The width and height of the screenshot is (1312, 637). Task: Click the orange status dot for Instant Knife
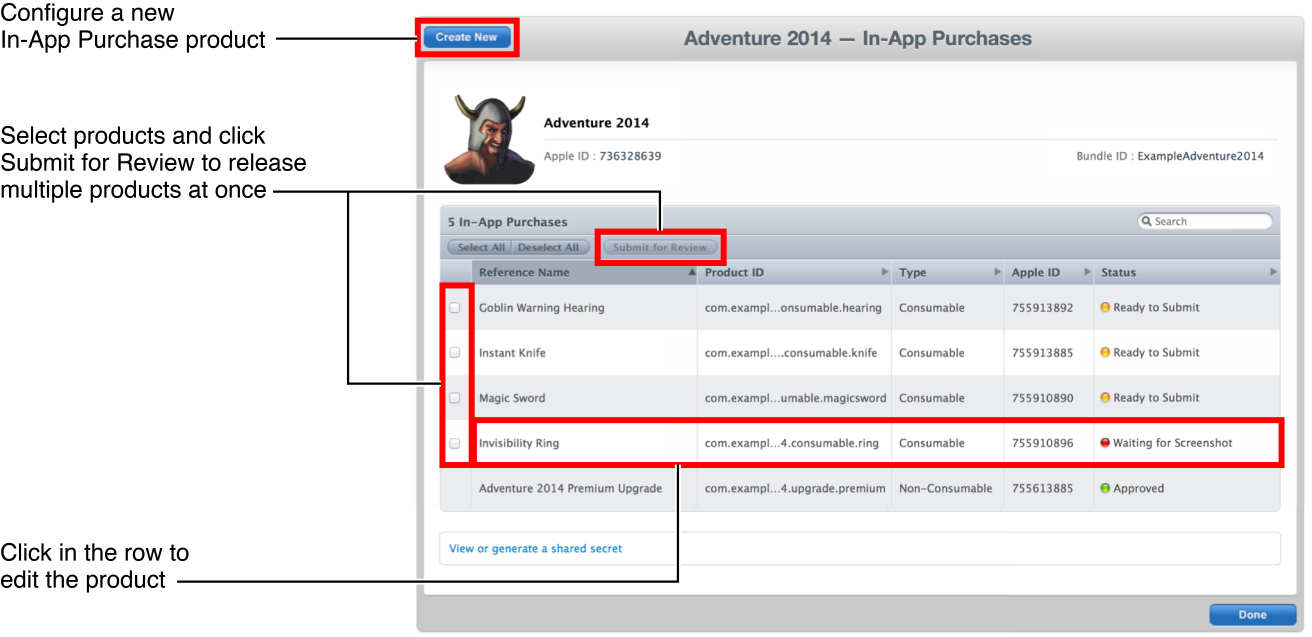coord(1105,353)
